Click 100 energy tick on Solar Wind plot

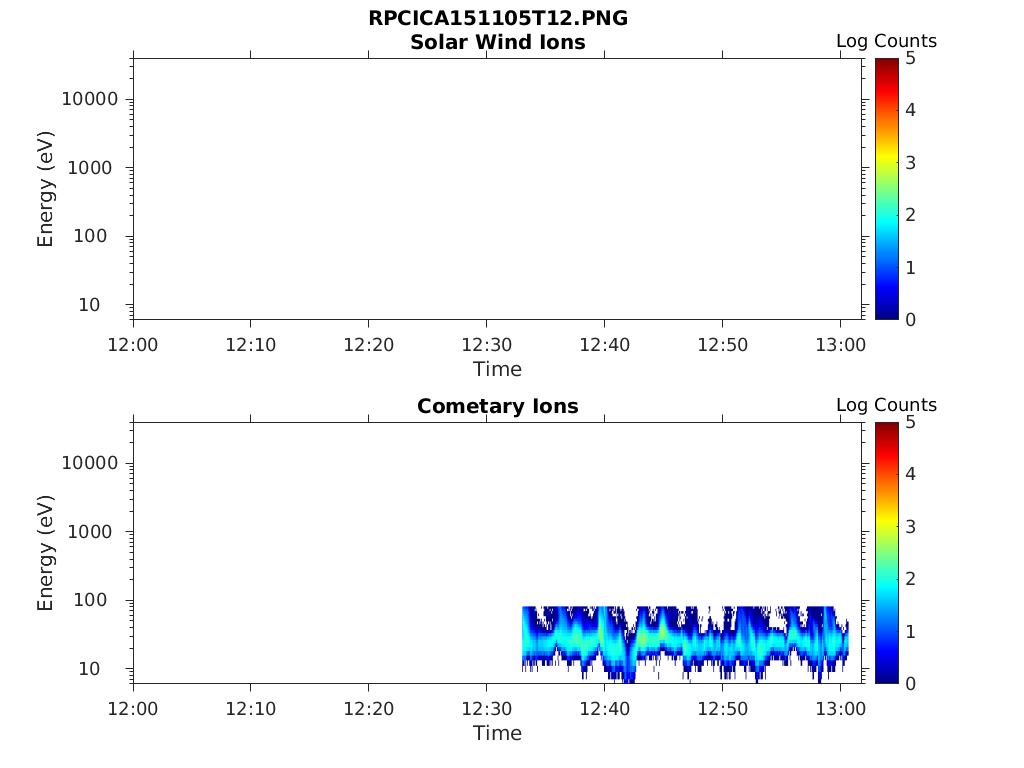pyautogui.click(x=90, y=236)
